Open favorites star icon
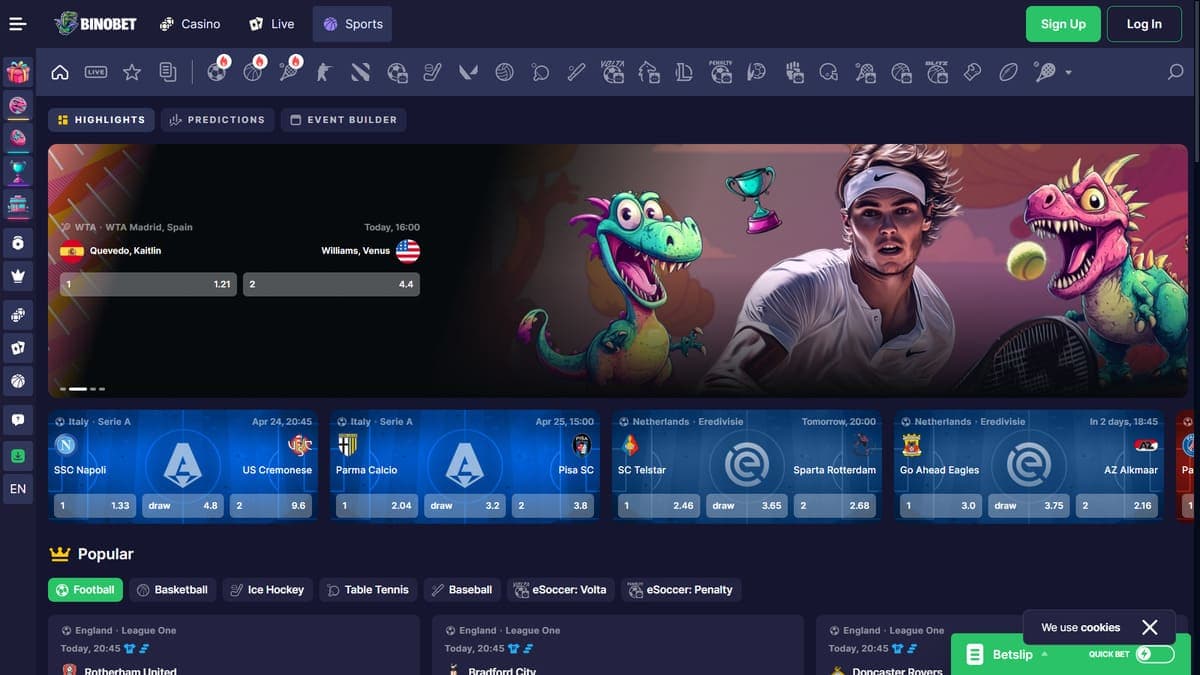 point(131,72)
